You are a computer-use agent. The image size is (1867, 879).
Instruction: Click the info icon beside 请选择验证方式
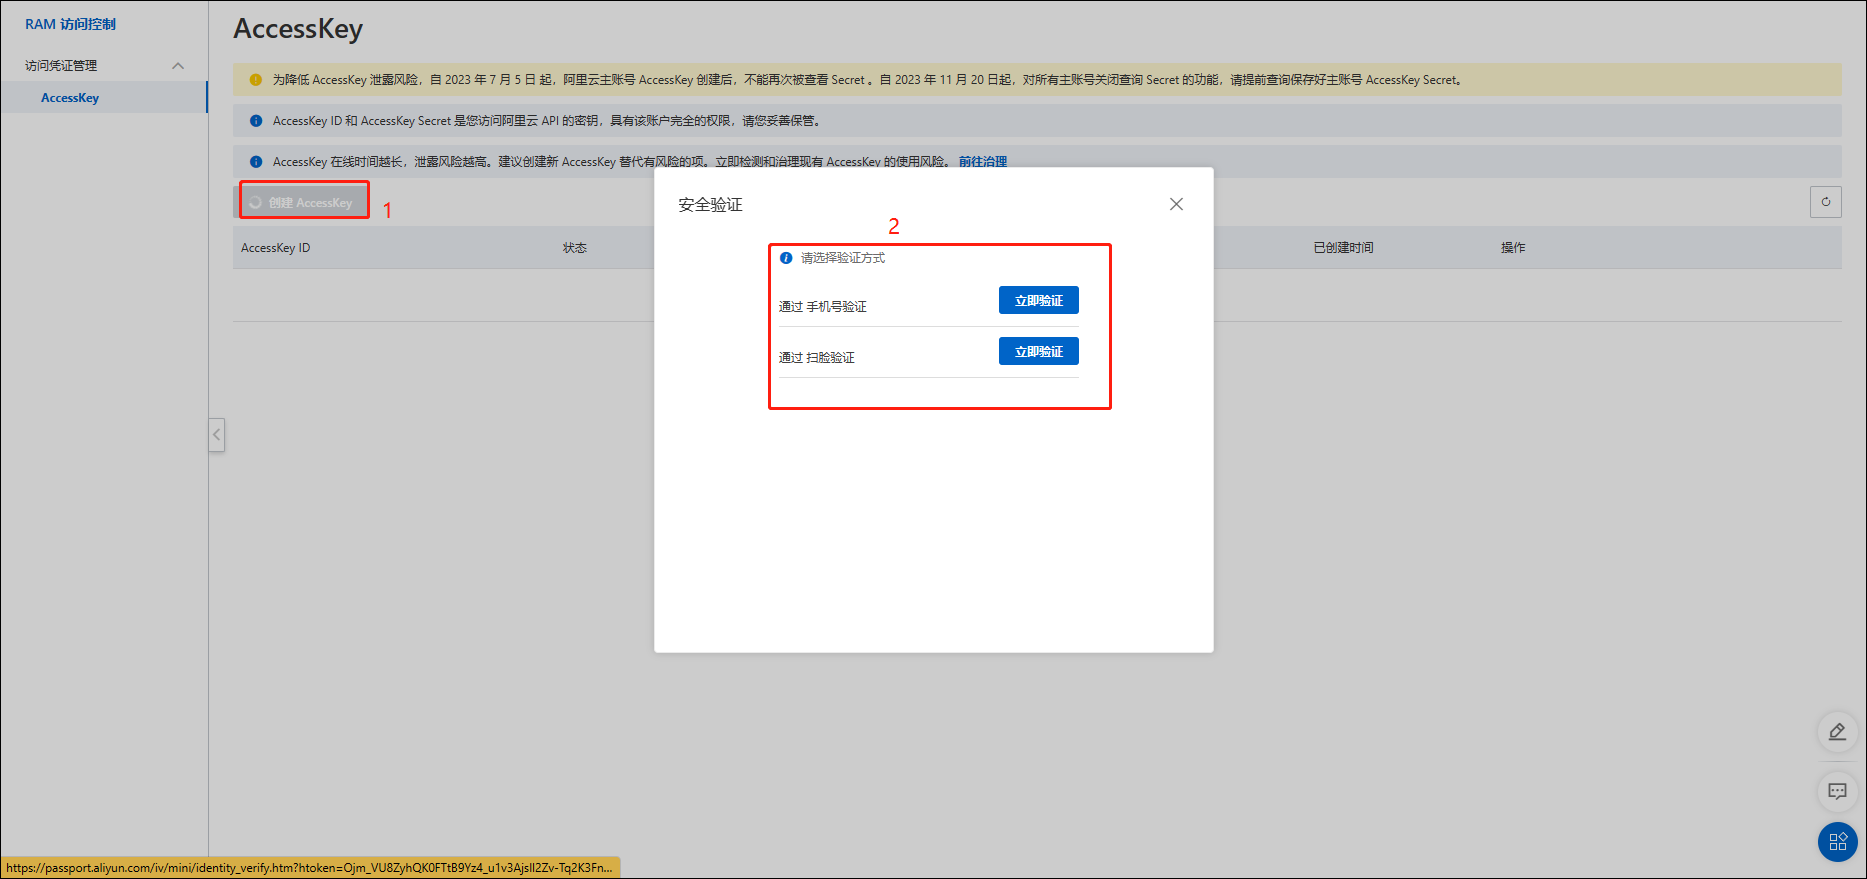tap(786, 258)
